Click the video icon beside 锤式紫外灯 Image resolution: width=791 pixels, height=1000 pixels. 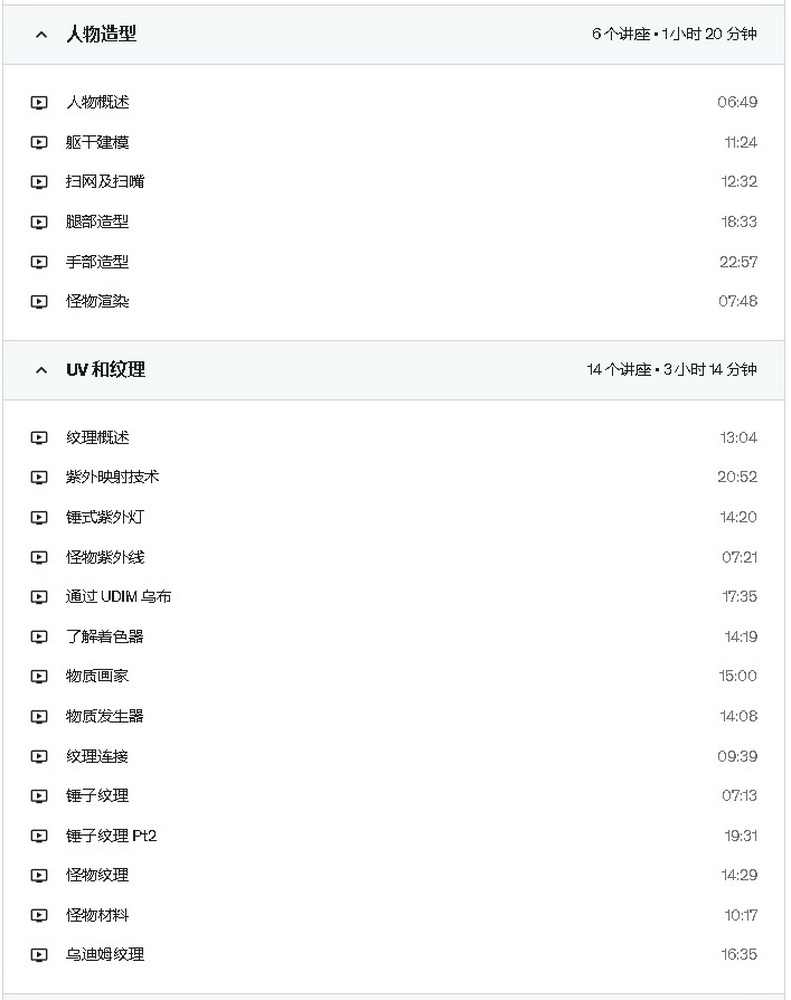(x=39, y=517)
